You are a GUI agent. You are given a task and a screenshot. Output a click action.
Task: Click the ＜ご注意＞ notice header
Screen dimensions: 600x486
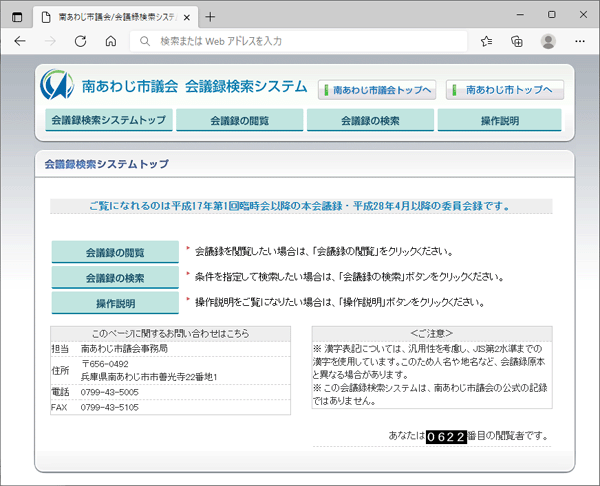[x=432, y=334]
